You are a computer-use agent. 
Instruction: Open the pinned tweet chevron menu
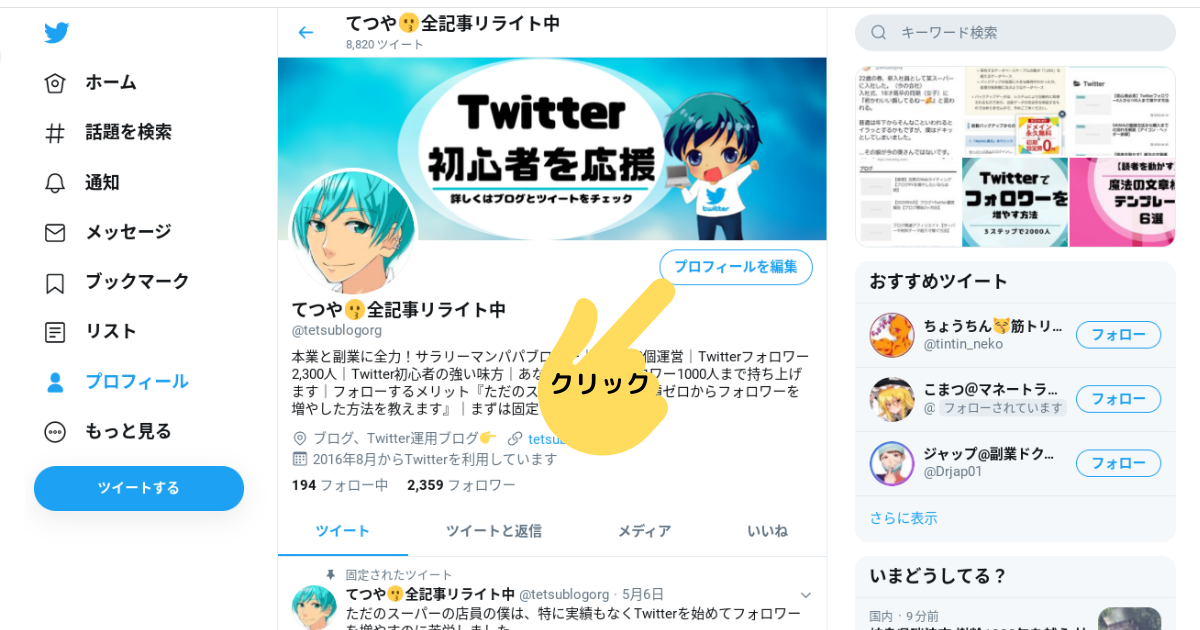805,595
